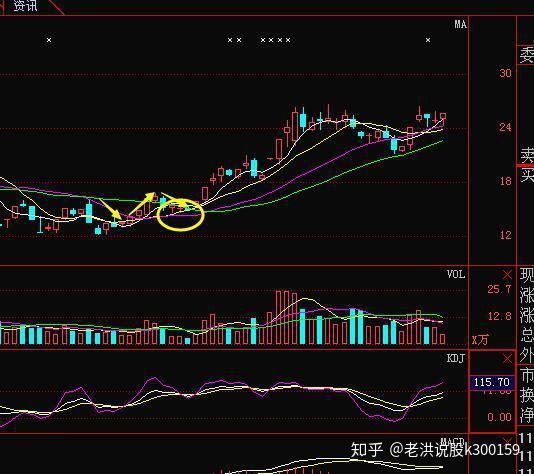This screenshot has width=534, height=474.
Task: Open the rightmost × info marker above the chart
Action: tap(428, 40)
